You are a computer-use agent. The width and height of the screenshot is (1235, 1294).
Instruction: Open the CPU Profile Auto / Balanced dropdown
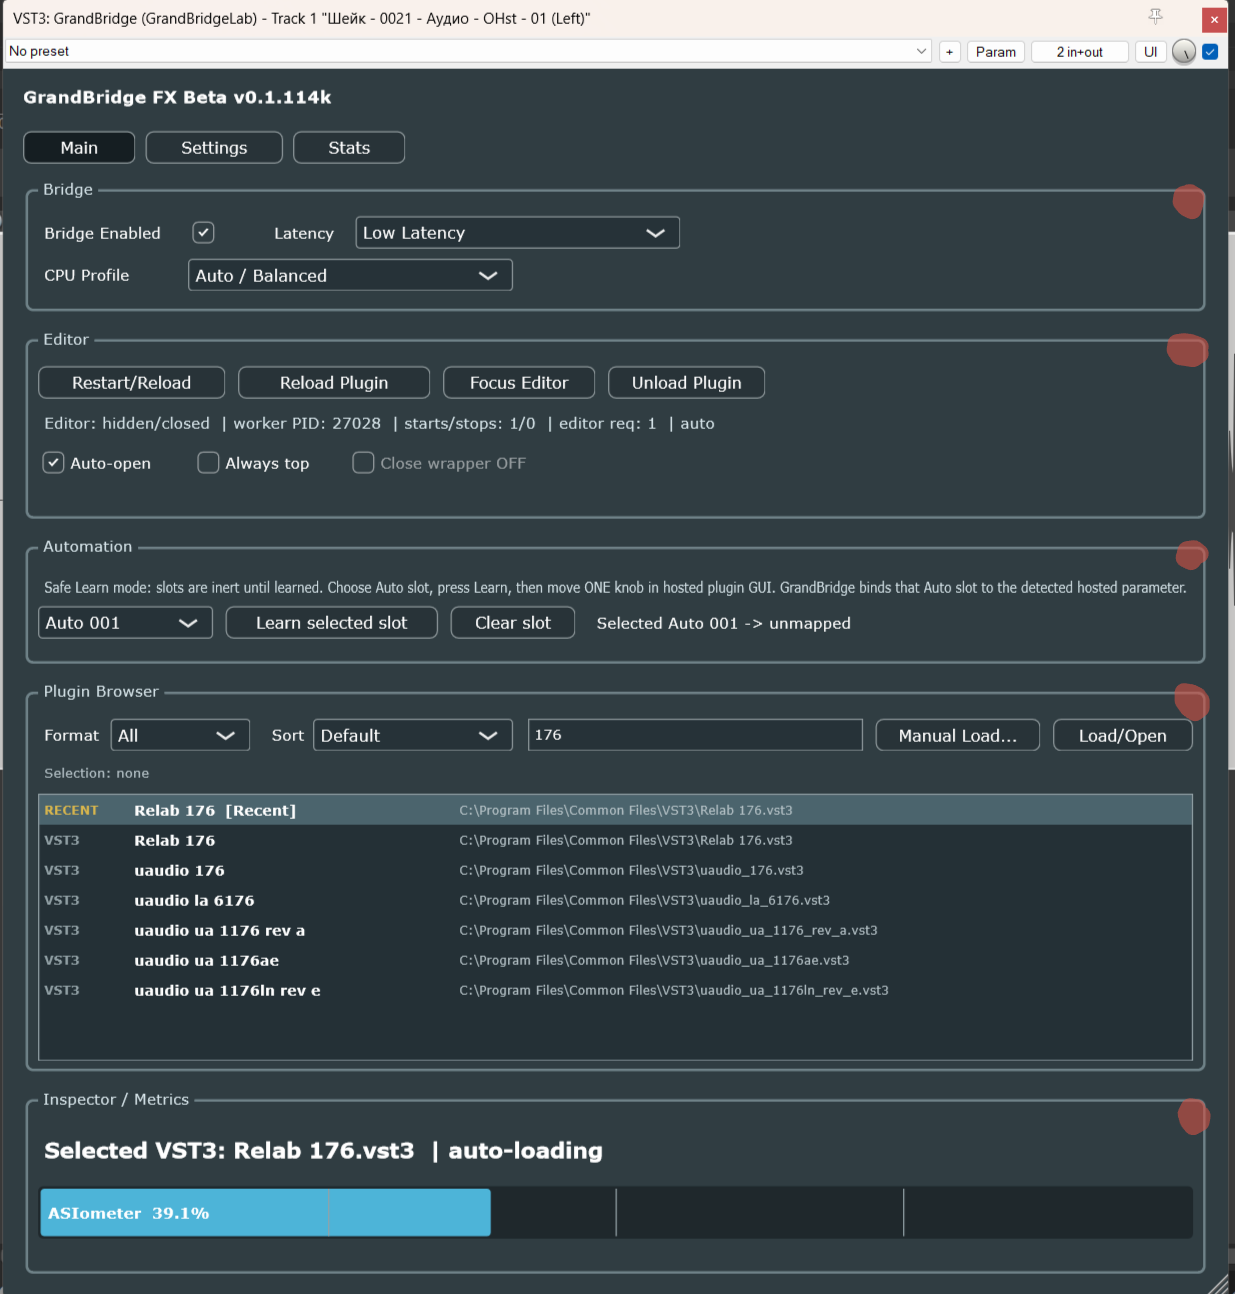tap(350, 276)
